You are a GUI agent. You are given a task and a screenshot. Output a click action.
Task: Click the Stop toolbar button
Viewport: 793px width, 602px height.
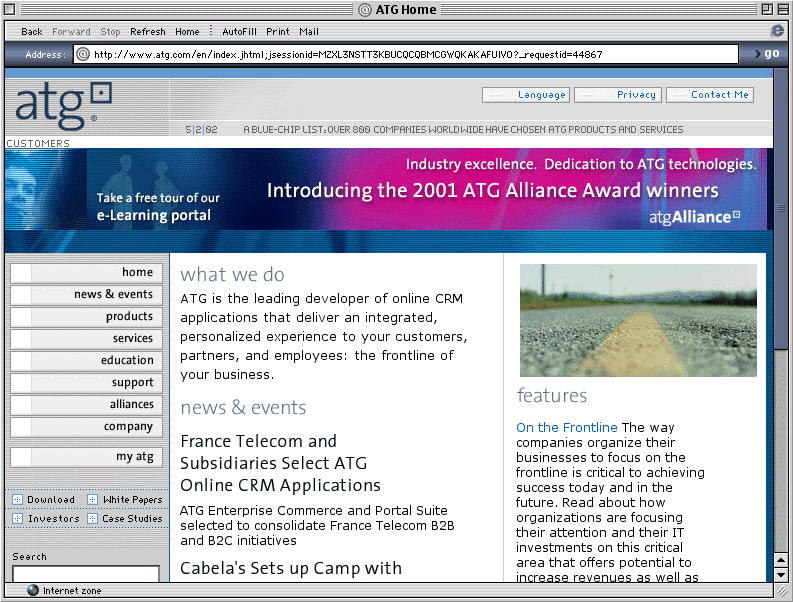[x=110, y=32]
